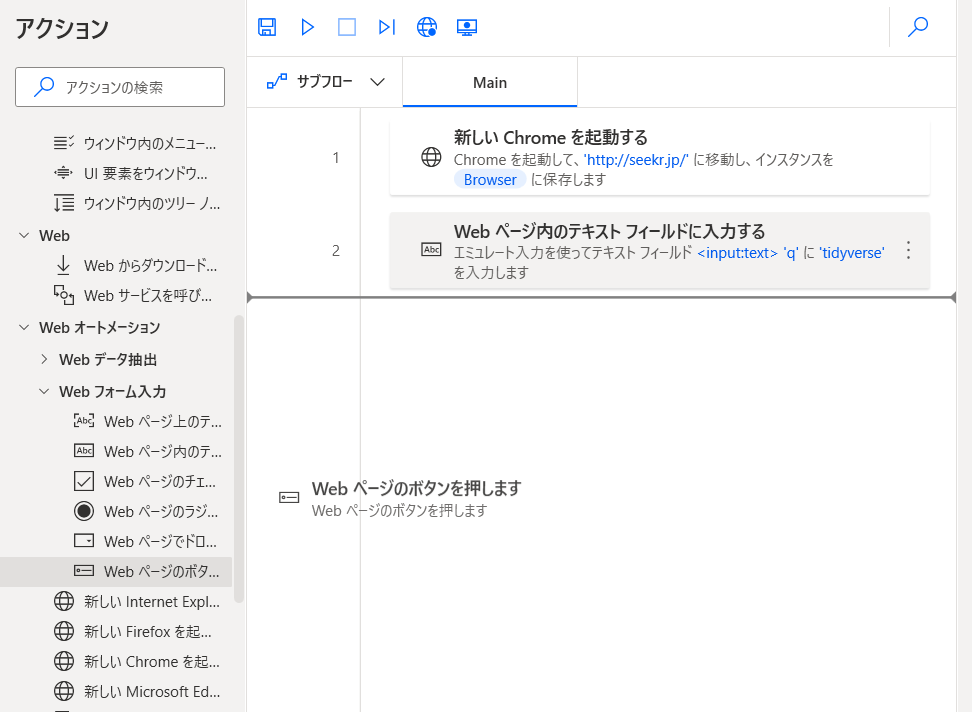
Task: Stop the flow with the square icon
Action: 347,27
